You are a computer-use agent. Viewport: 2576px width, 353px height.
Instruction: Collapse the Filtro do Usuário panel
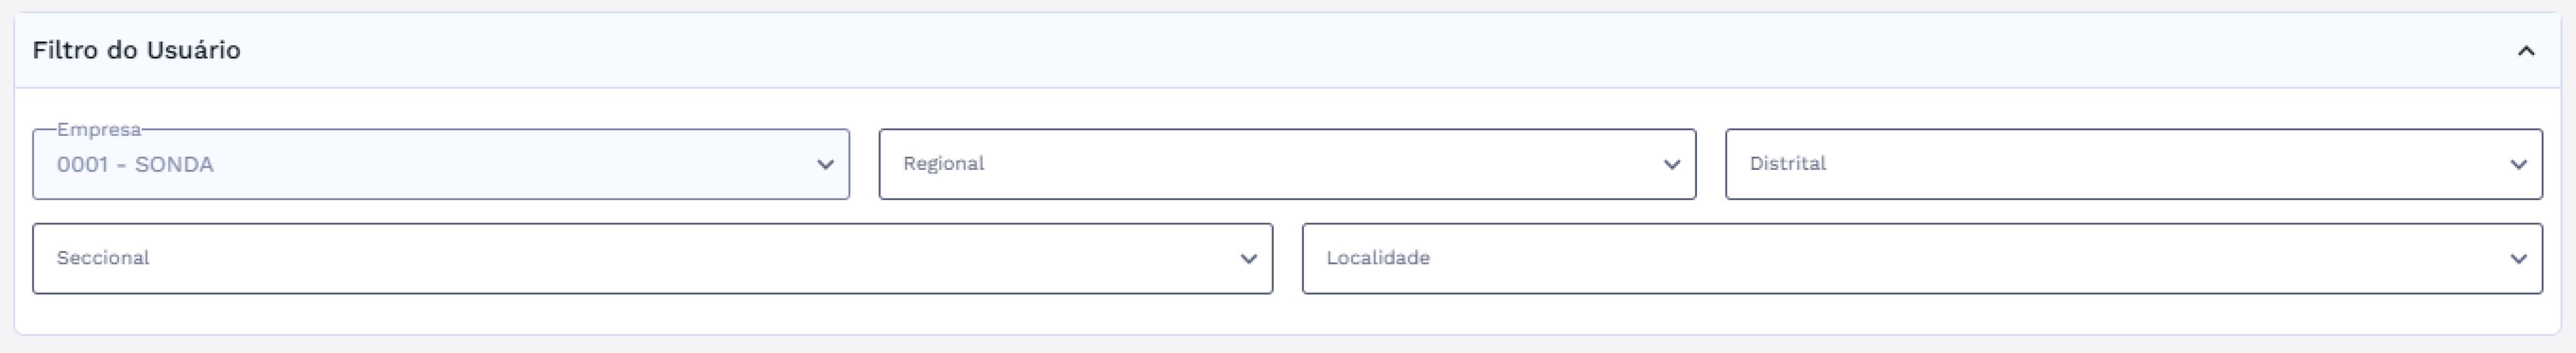click(x=2526, y=51)
